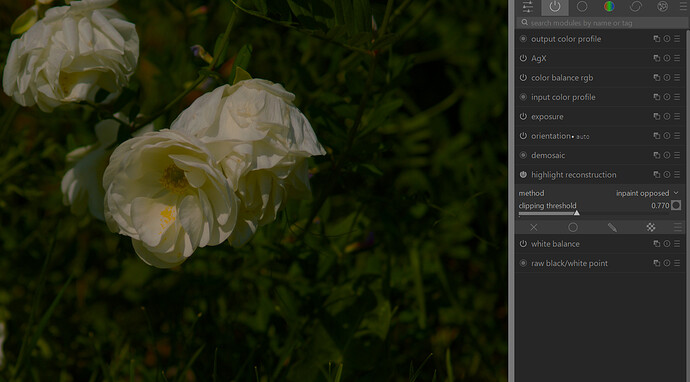
Task: Disable the AgX module
Action: [x=523, y=59]
